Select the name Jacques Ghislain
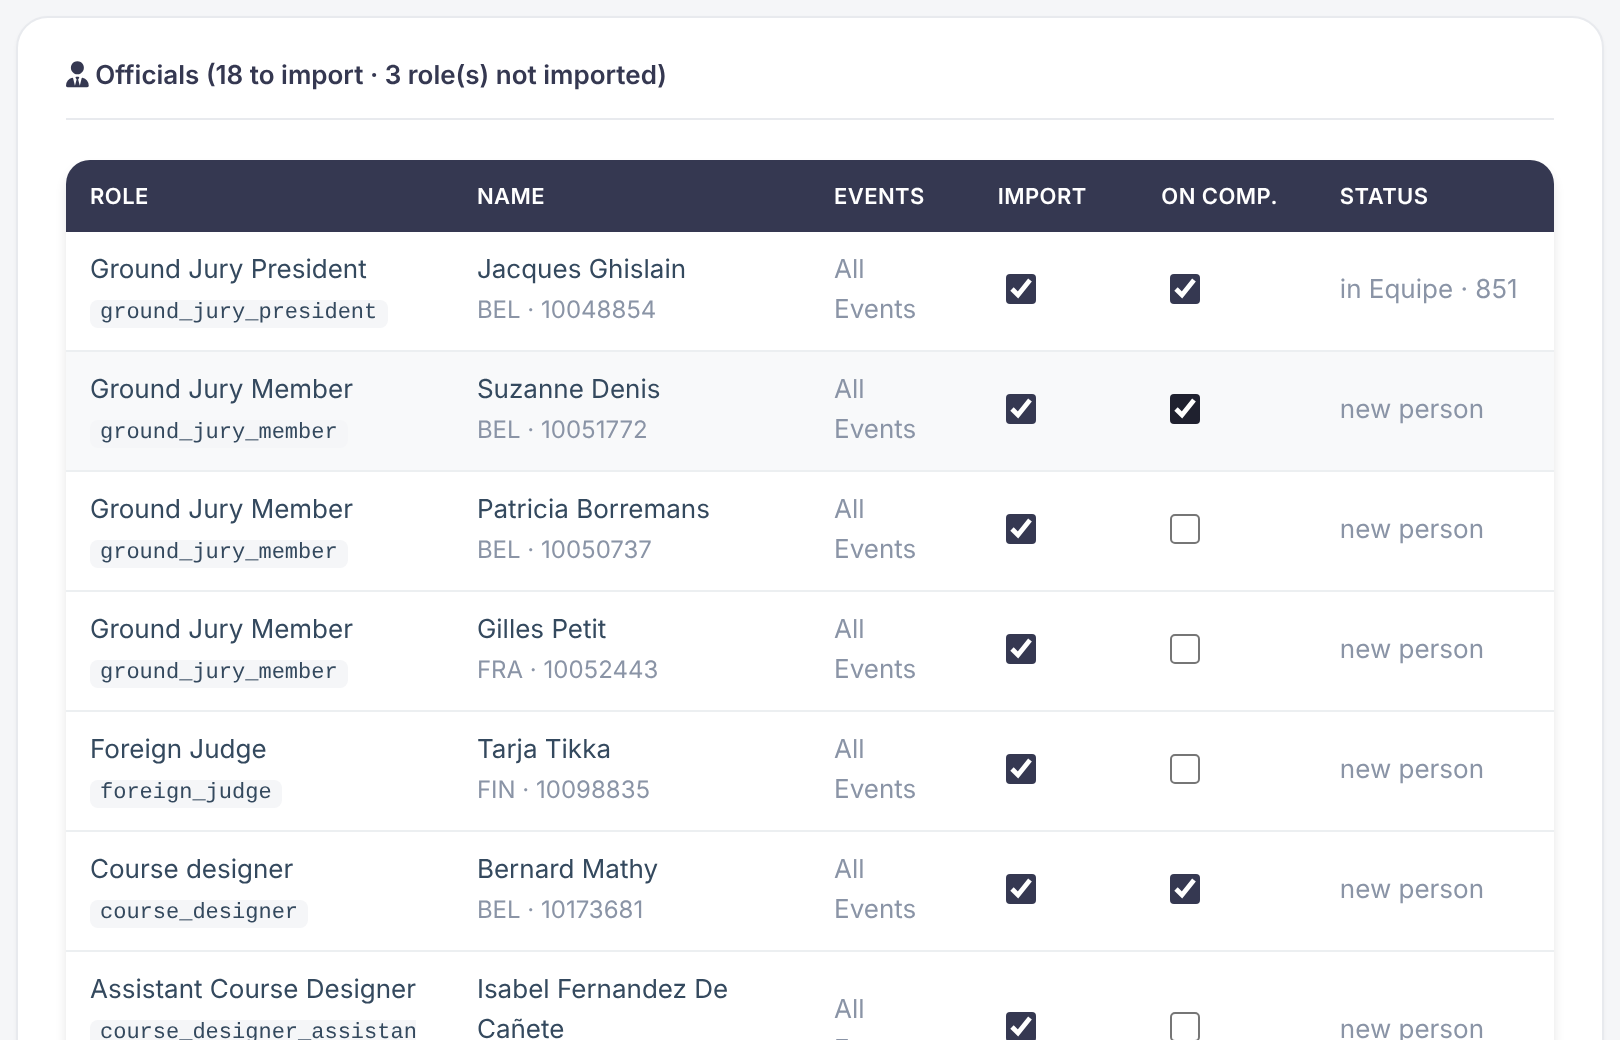 [x=581, y=269]
